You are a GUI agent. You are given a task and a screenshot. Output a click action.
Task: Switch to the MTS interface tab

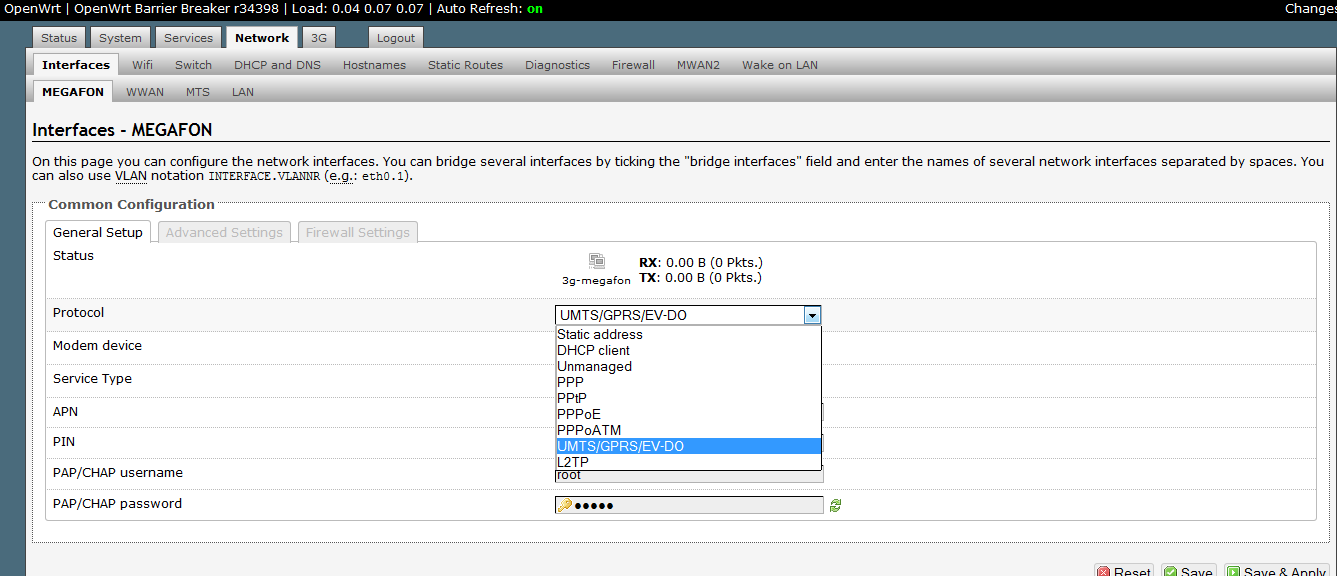198,92
